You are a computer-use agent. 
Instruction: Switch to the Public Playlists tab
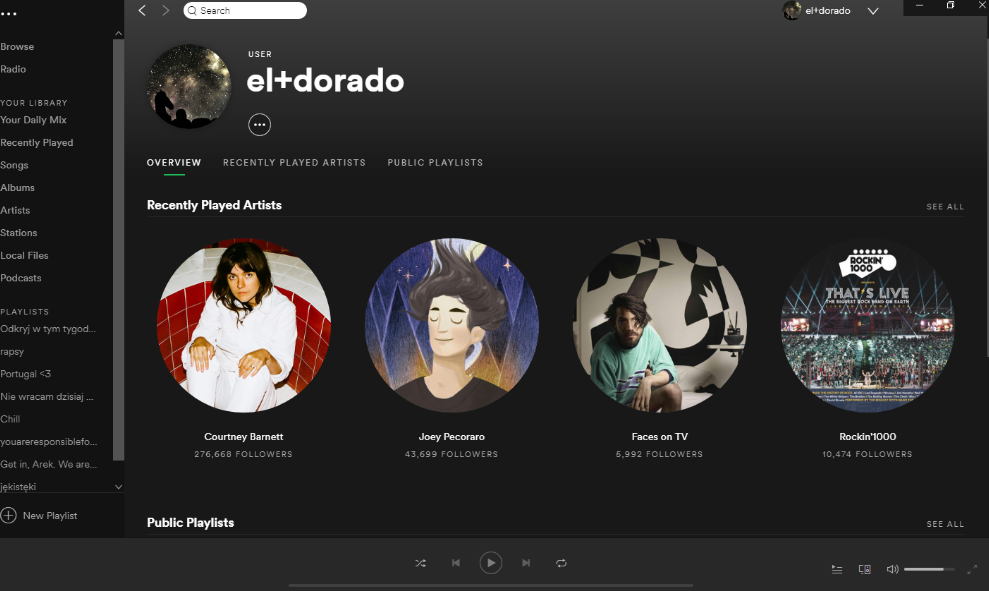pyautogui.click(x=435, y=162)
